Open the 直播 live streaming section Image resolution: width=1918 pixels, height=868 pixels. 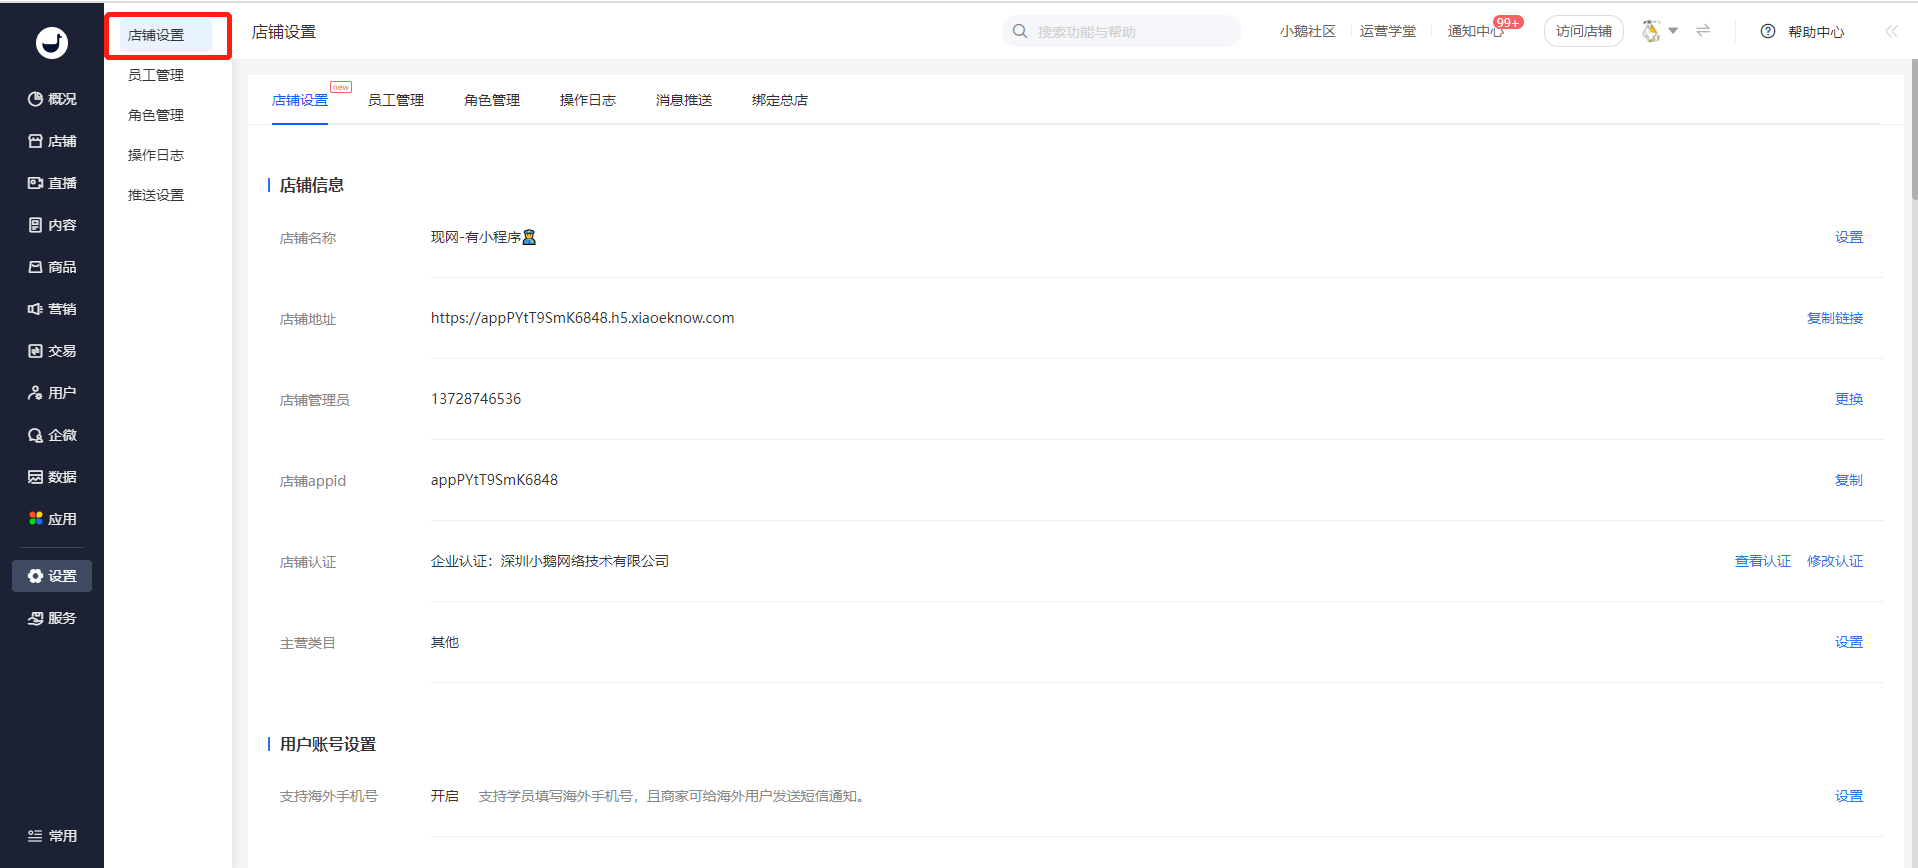coord(52,183)
